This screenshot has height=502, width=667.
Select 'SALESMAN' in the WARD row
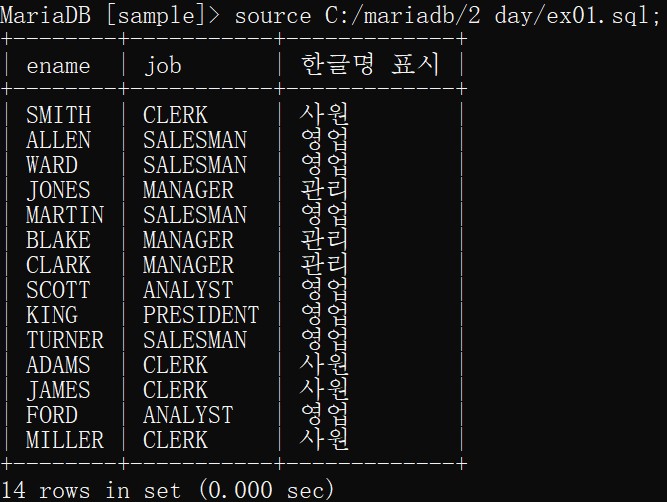pyautogui.click(x=195, y=165)
